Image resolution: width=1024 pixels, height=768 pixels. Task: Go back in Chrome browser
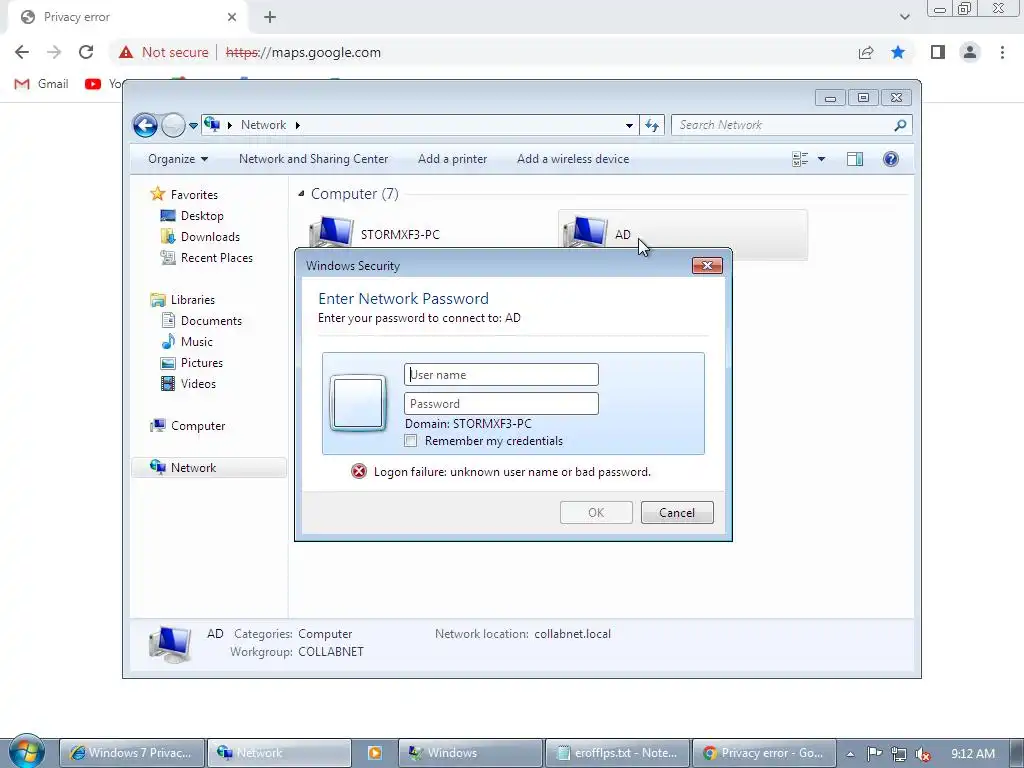point(22,52)
